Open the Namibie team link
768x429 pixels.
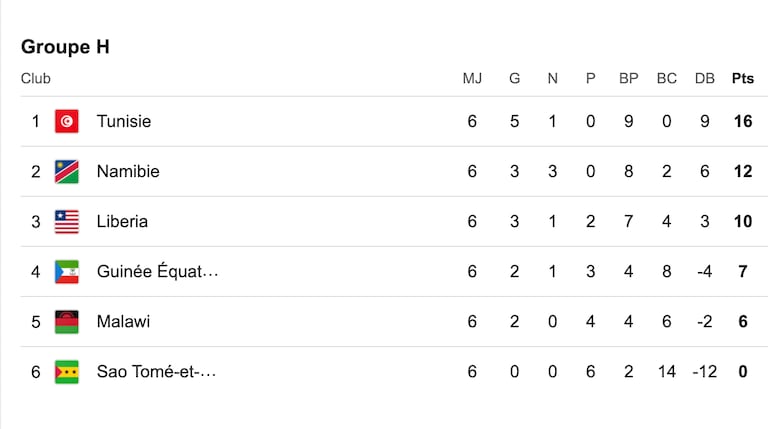click(x=128, y=171)
